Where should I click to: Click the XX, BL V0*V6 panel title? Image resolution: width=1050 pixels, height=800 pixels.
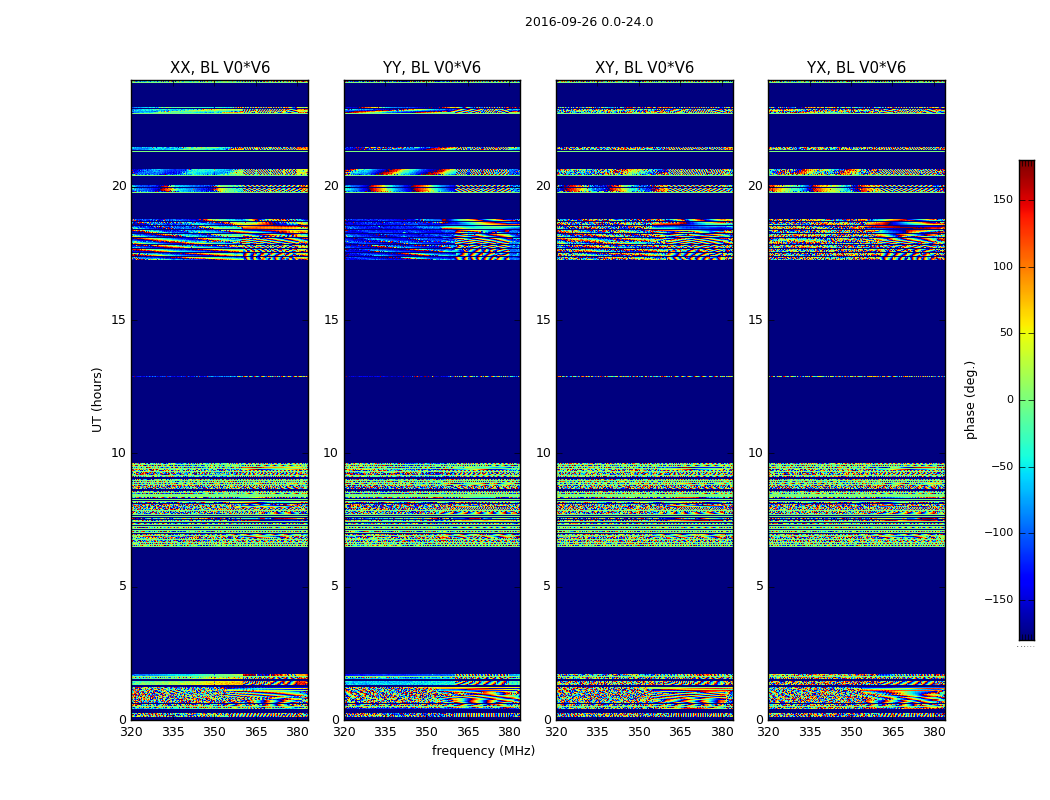(219, 68)
